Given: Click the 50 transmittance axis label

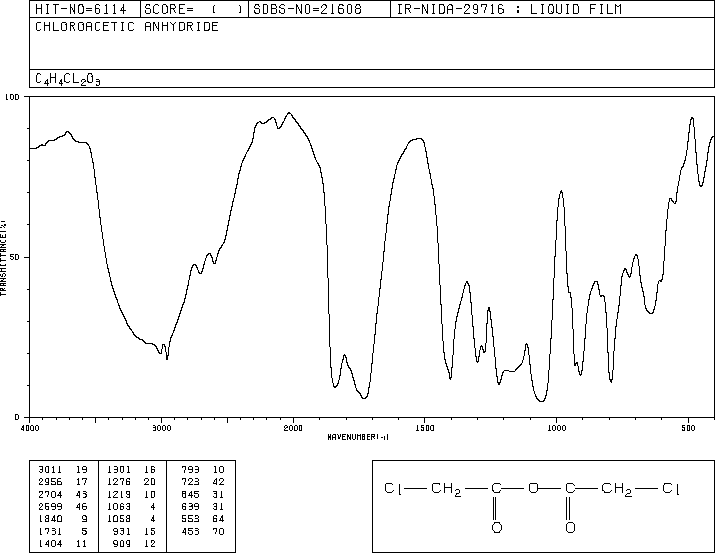Looking at the screenshot, I should coord(15,258).
